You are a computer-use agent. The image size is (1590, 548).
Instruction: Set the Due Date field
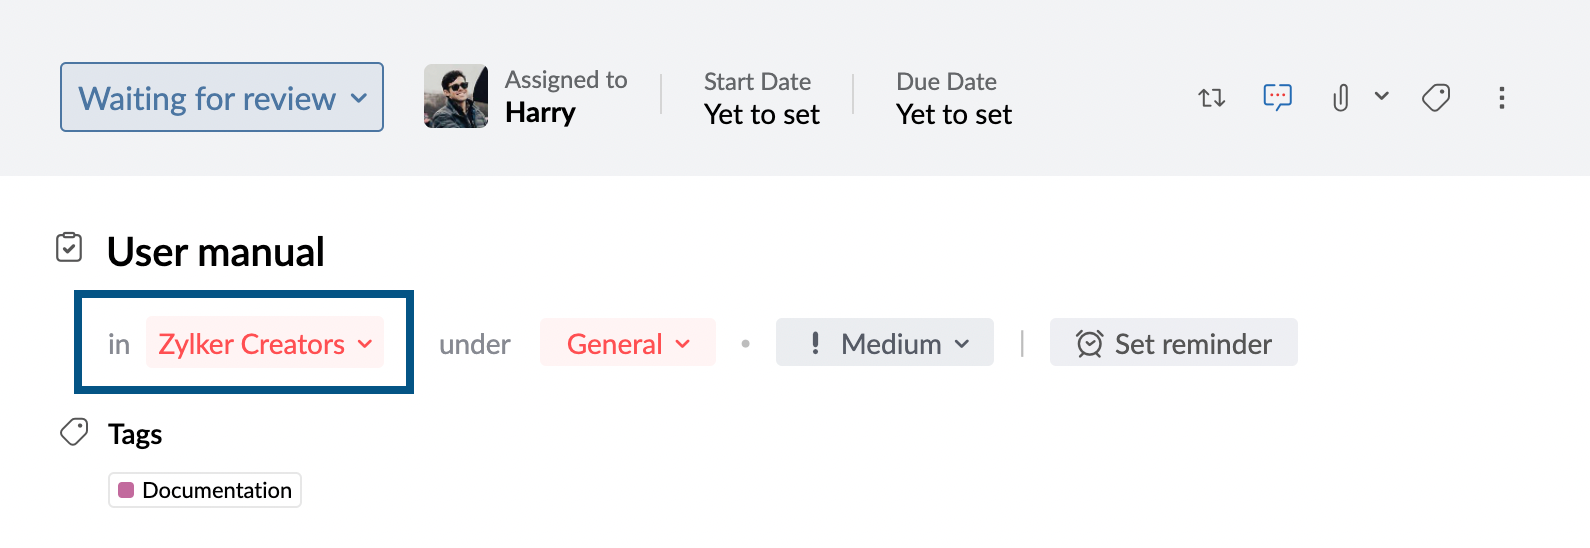point(953,98)
